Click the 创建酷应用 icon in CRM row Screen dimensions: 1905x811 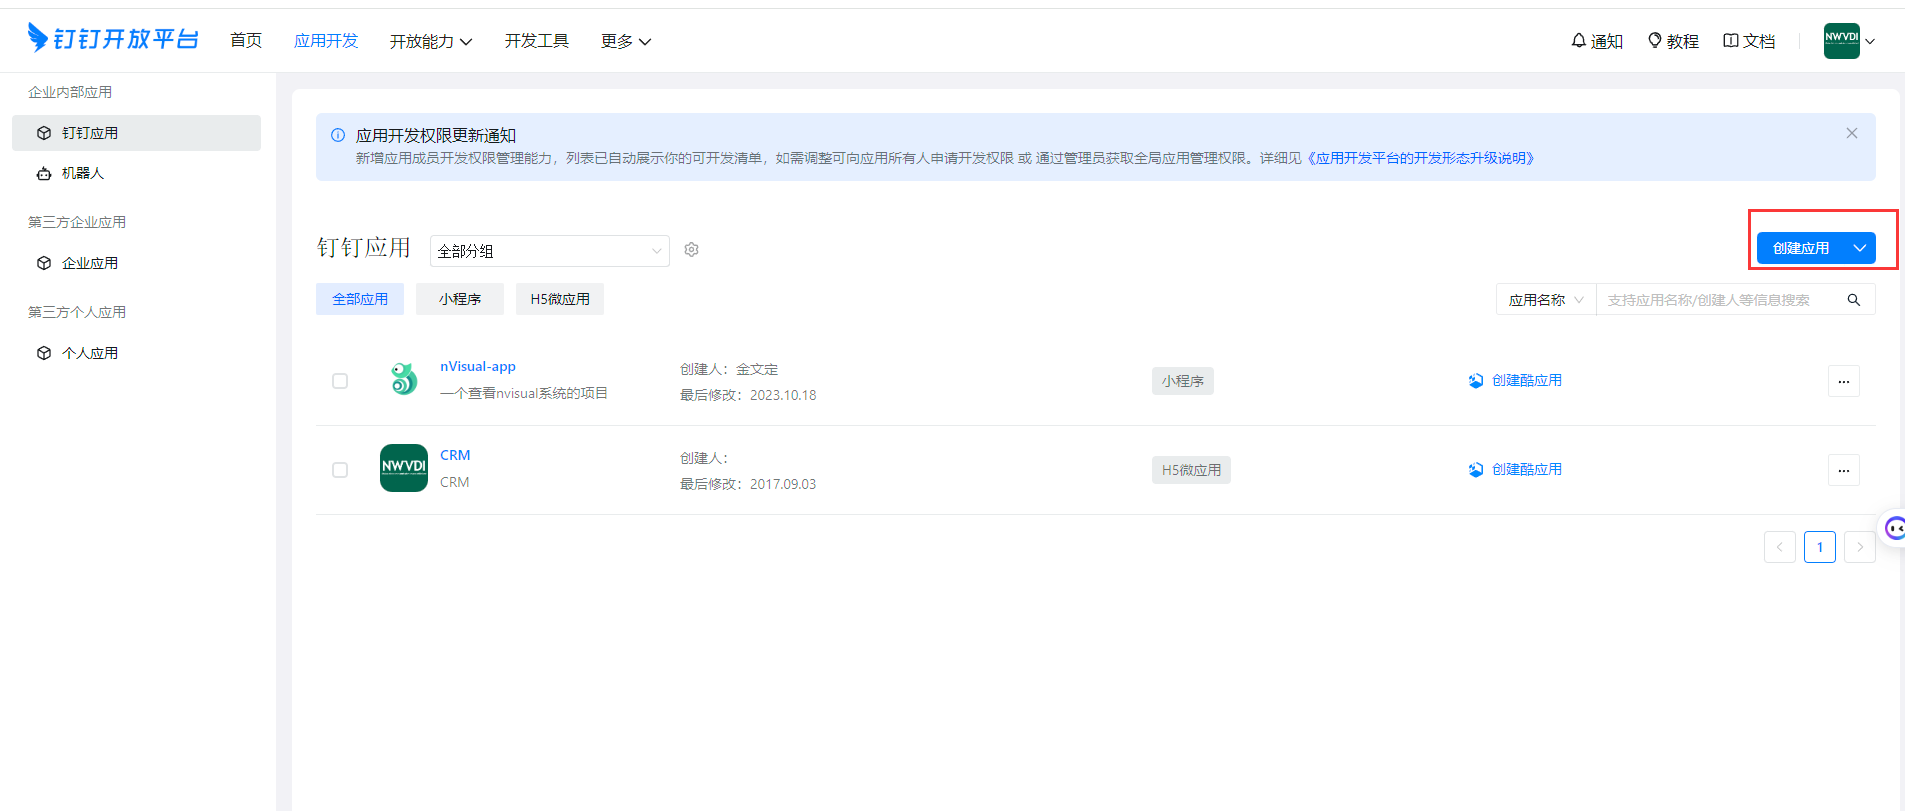click(x=1476, y=470)
